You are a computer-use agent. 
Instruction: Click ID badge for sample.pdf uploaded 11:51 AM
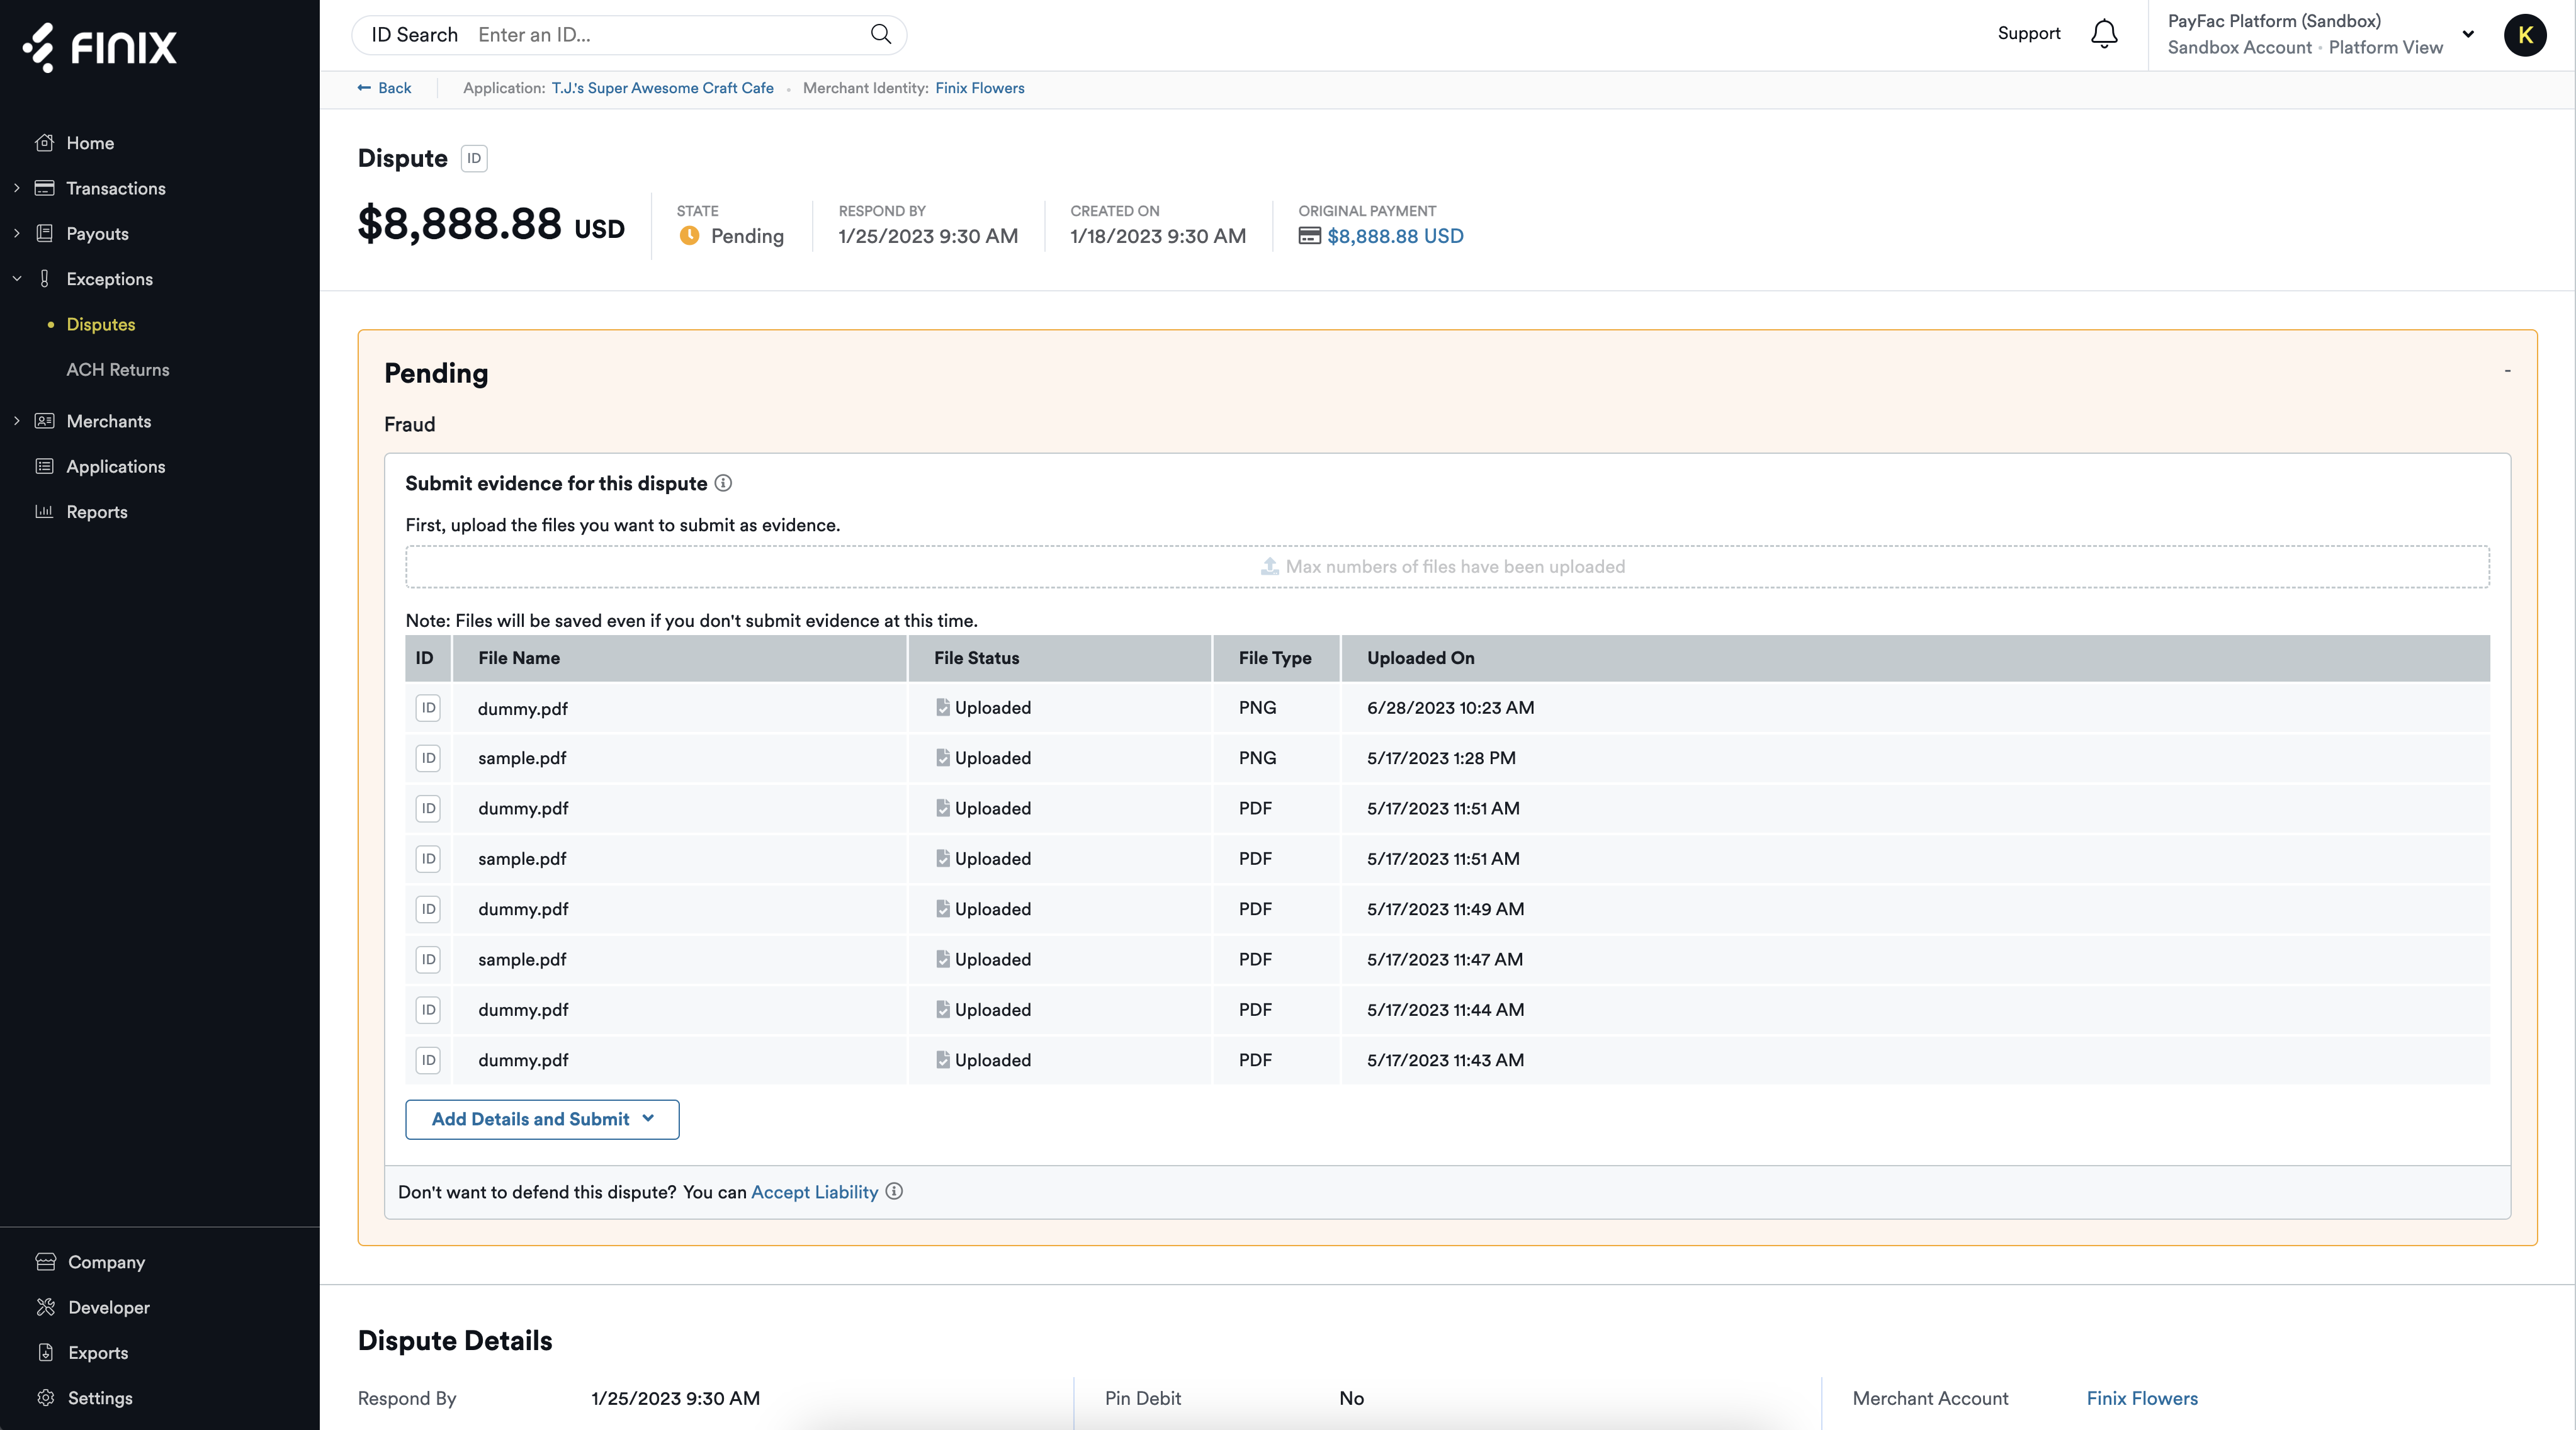[428, 858]
